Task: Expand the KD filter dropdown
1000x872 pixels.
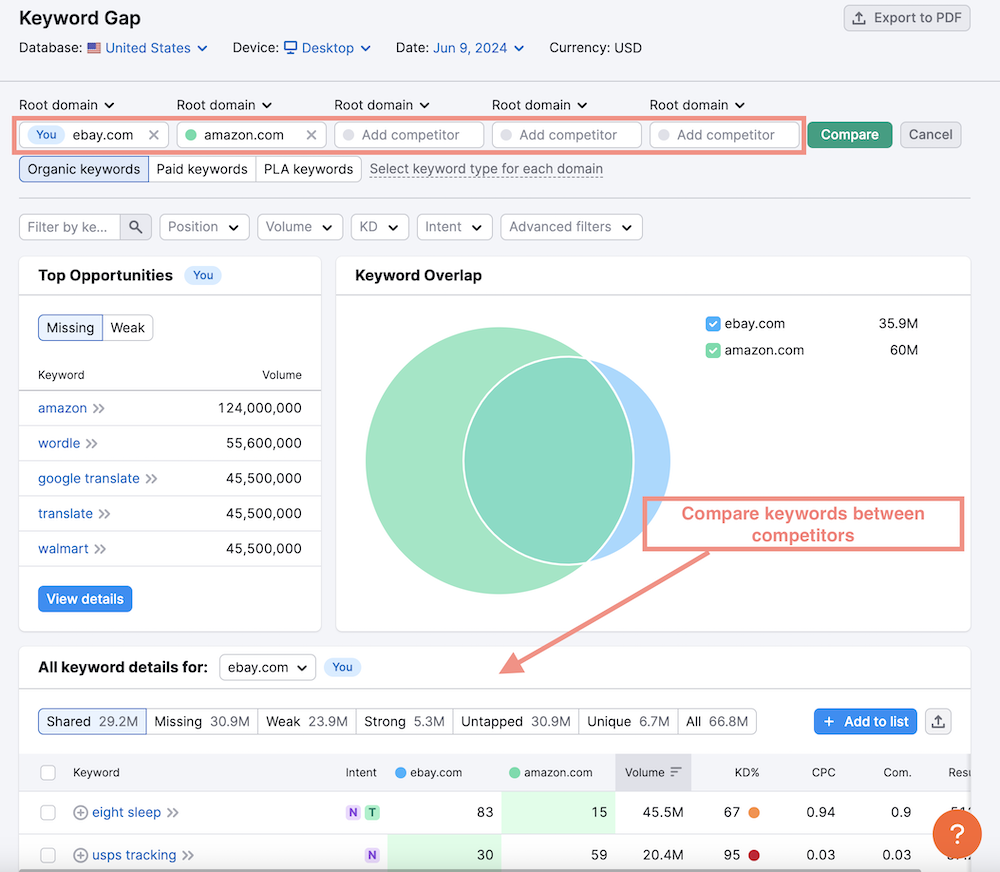Action: pyautogui.click(x=379, y=227)
